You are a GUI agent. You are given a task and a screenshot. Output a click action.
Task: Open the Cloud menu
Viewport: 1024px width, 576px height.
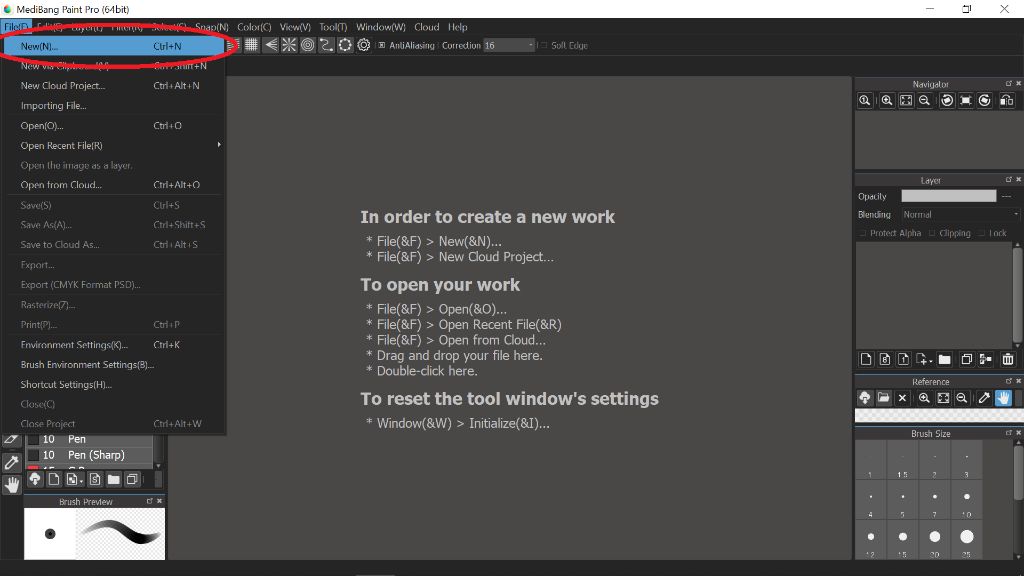pos(426,27)
